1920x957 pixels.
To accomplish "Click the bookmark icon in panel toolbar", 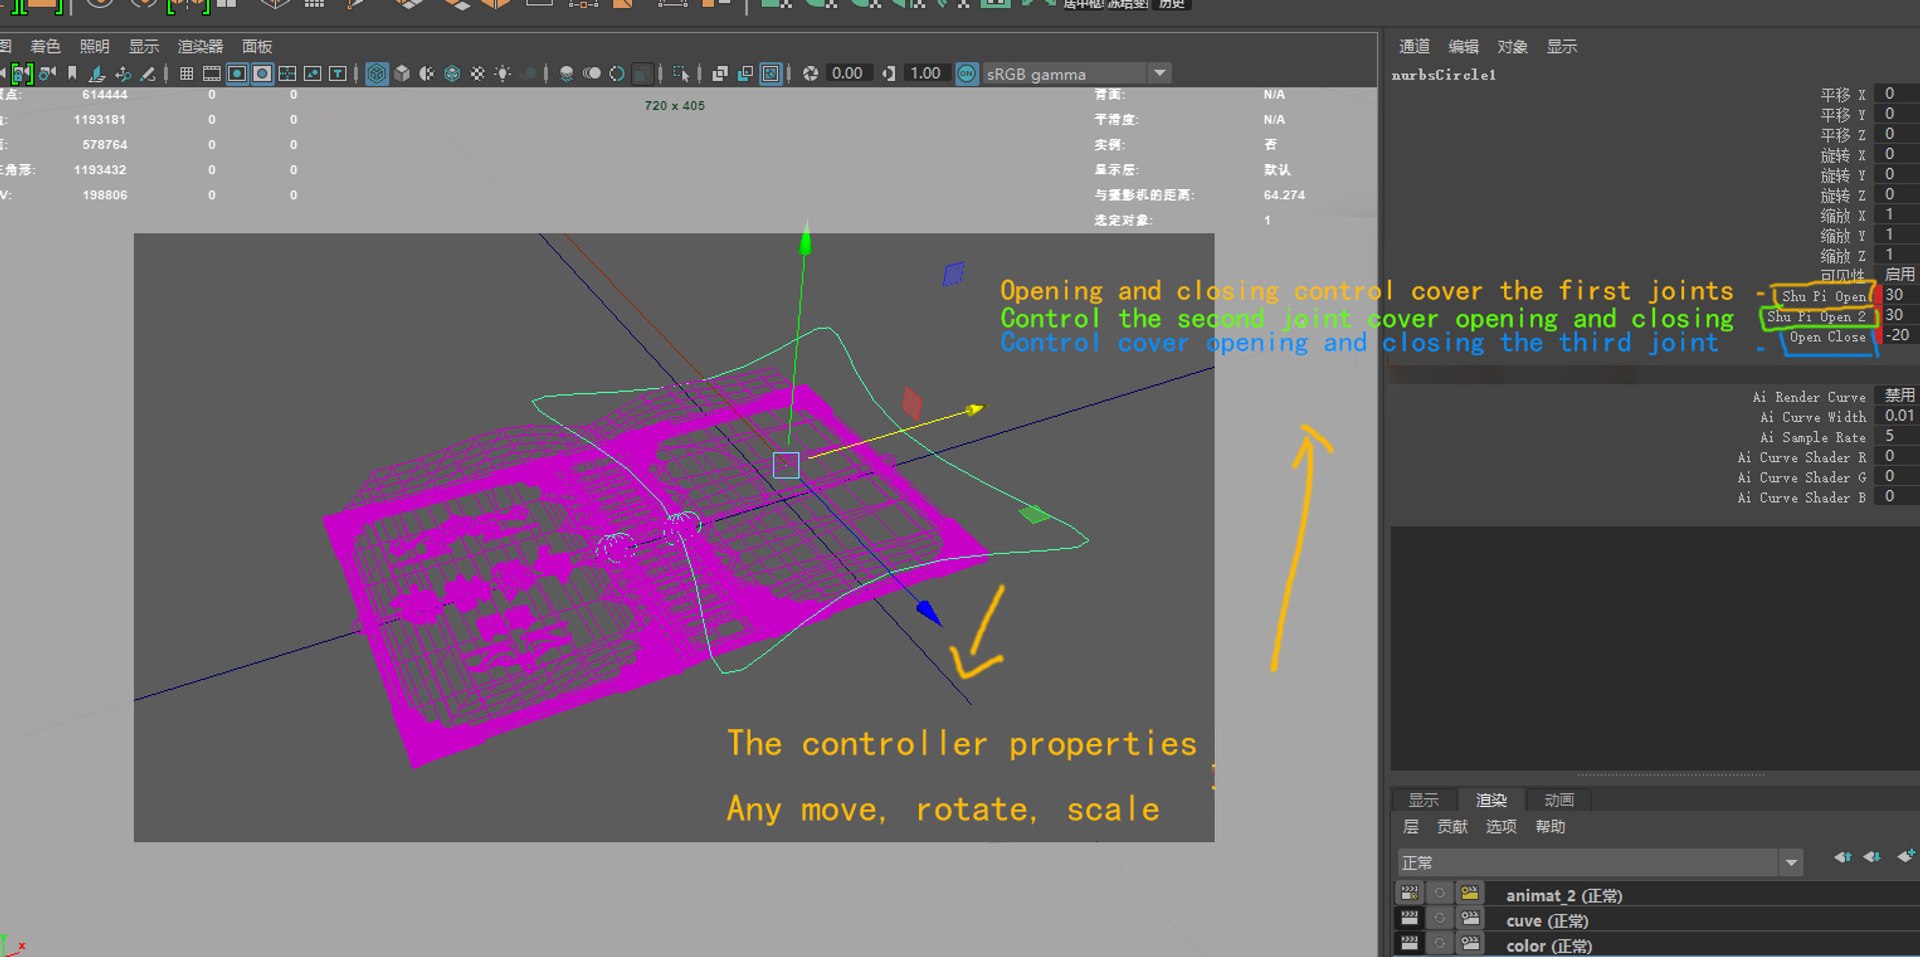I will click(x=72, y=73).
